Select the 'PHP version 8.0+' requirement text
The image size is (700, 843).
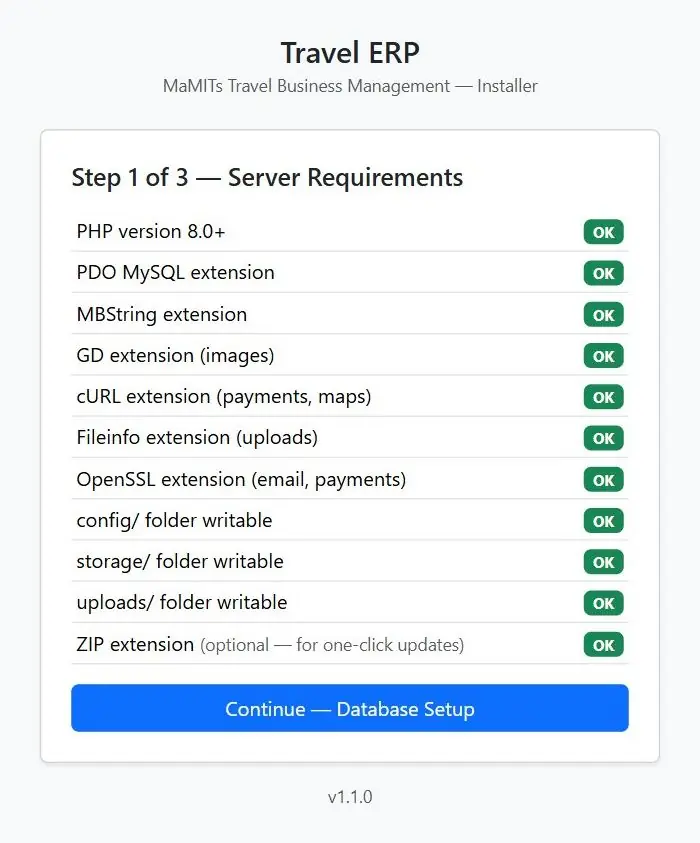click(151, 232)
